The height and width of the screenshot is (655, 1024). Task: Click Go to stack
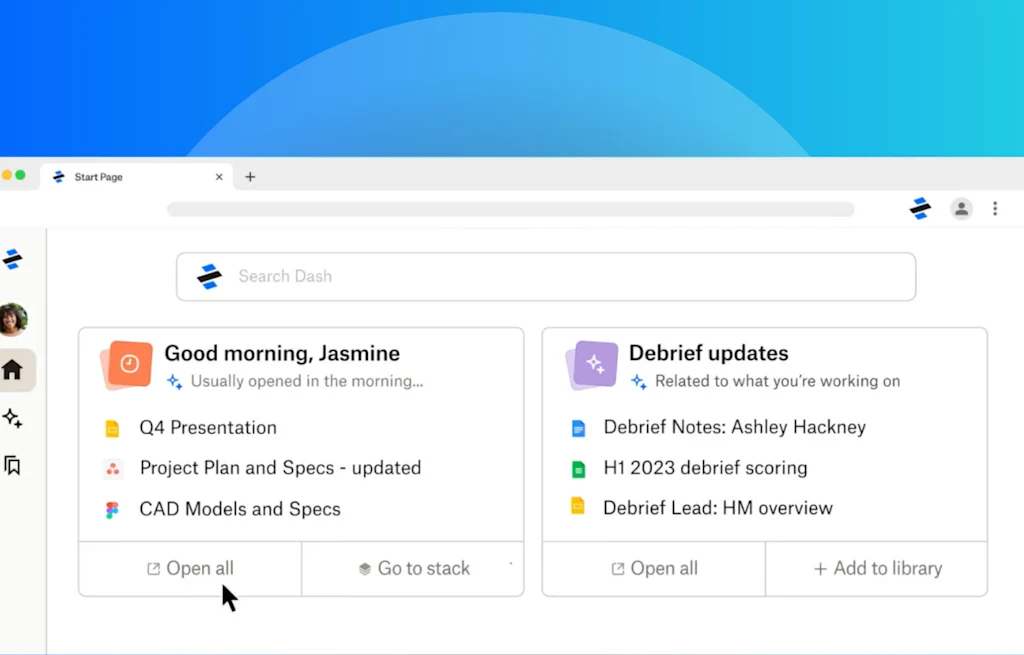(x=414, y=568)
